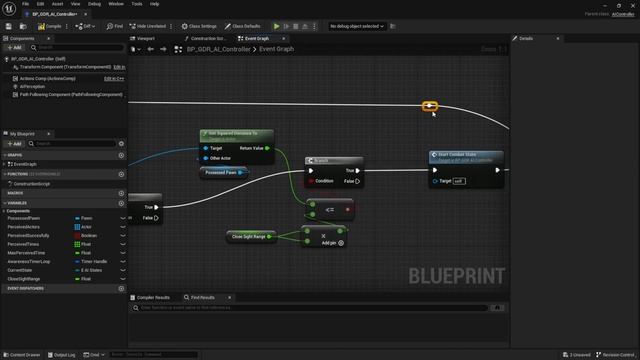Toggle visibility eye for MaxPerceivedTime variable
The width and height of the screenshot is (640, 360).
pyautogui.click(x=122, y=253)
